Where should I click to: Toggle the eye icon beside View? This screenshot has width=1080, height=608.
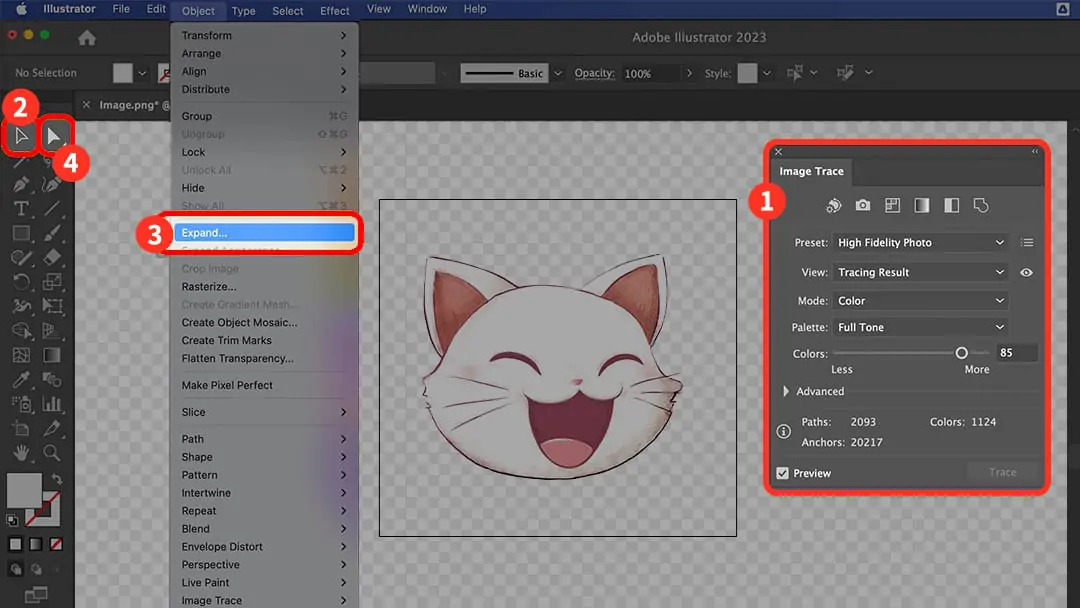[1026, 273]
